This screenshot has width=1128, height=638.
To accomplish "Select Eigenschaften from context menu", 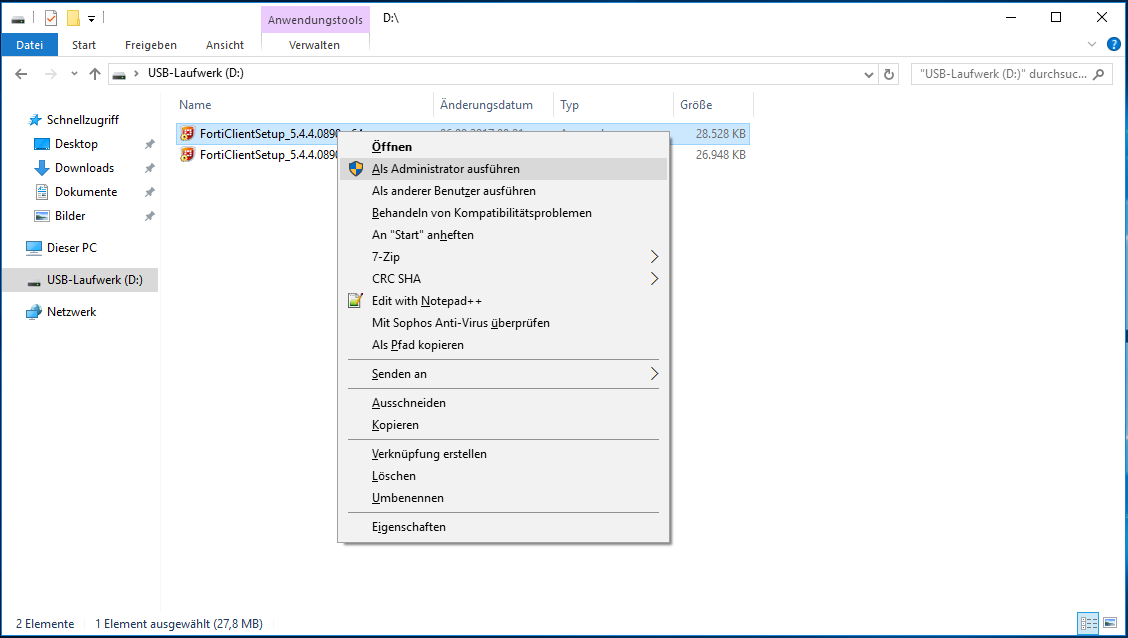I will point(408,527).
